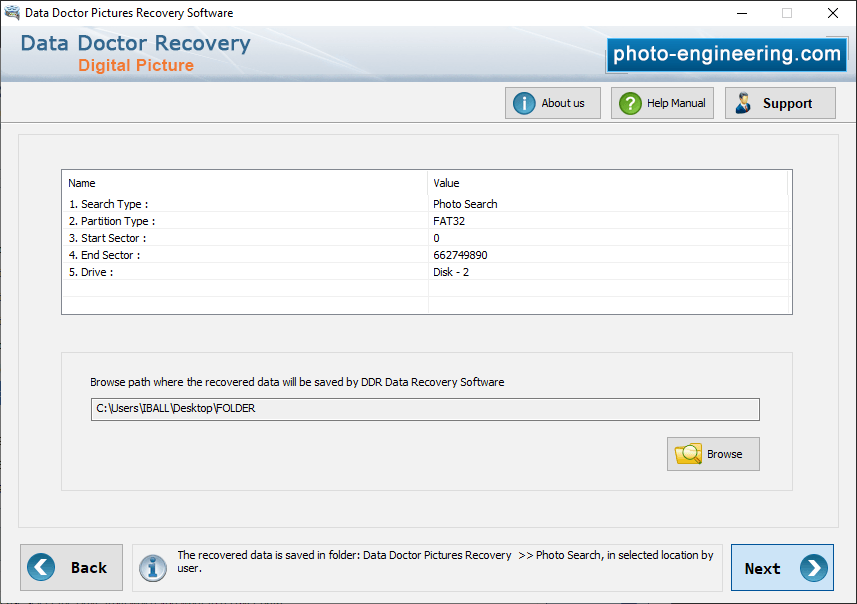Viewport: 857px width, 604px height.
Task: Minimize the Data Doctor window
Action: [742, 13]
